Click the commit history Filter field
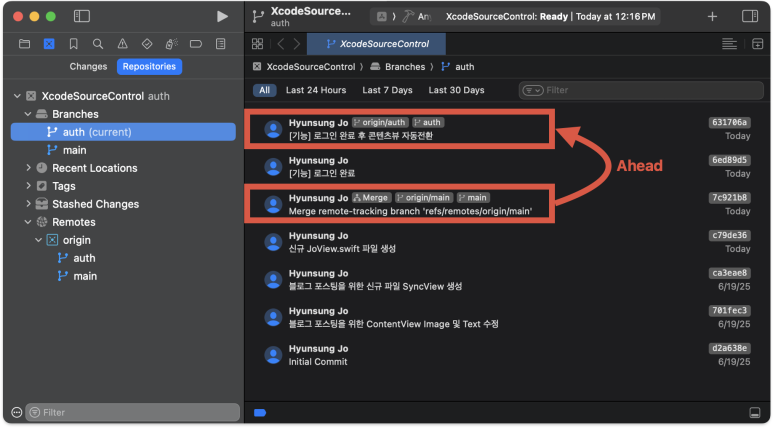 641,90
